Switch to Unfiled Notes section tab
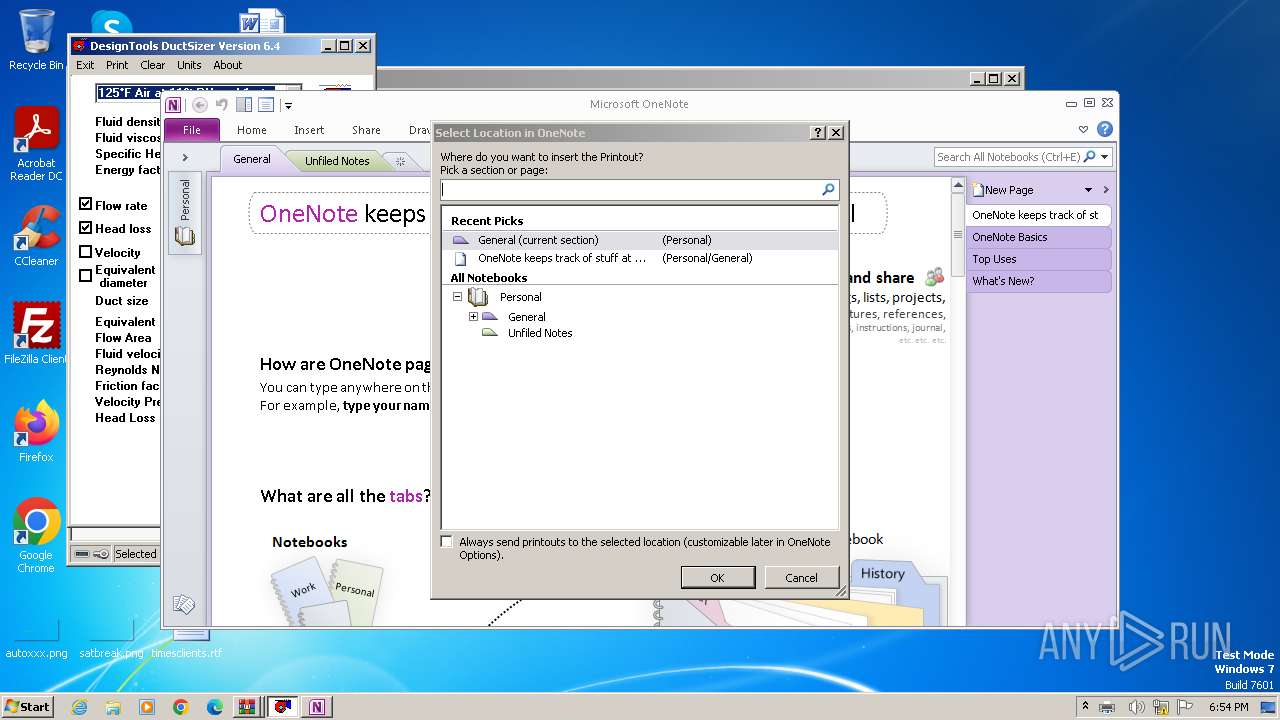1280x720 pixels. [x=337, y=161]
